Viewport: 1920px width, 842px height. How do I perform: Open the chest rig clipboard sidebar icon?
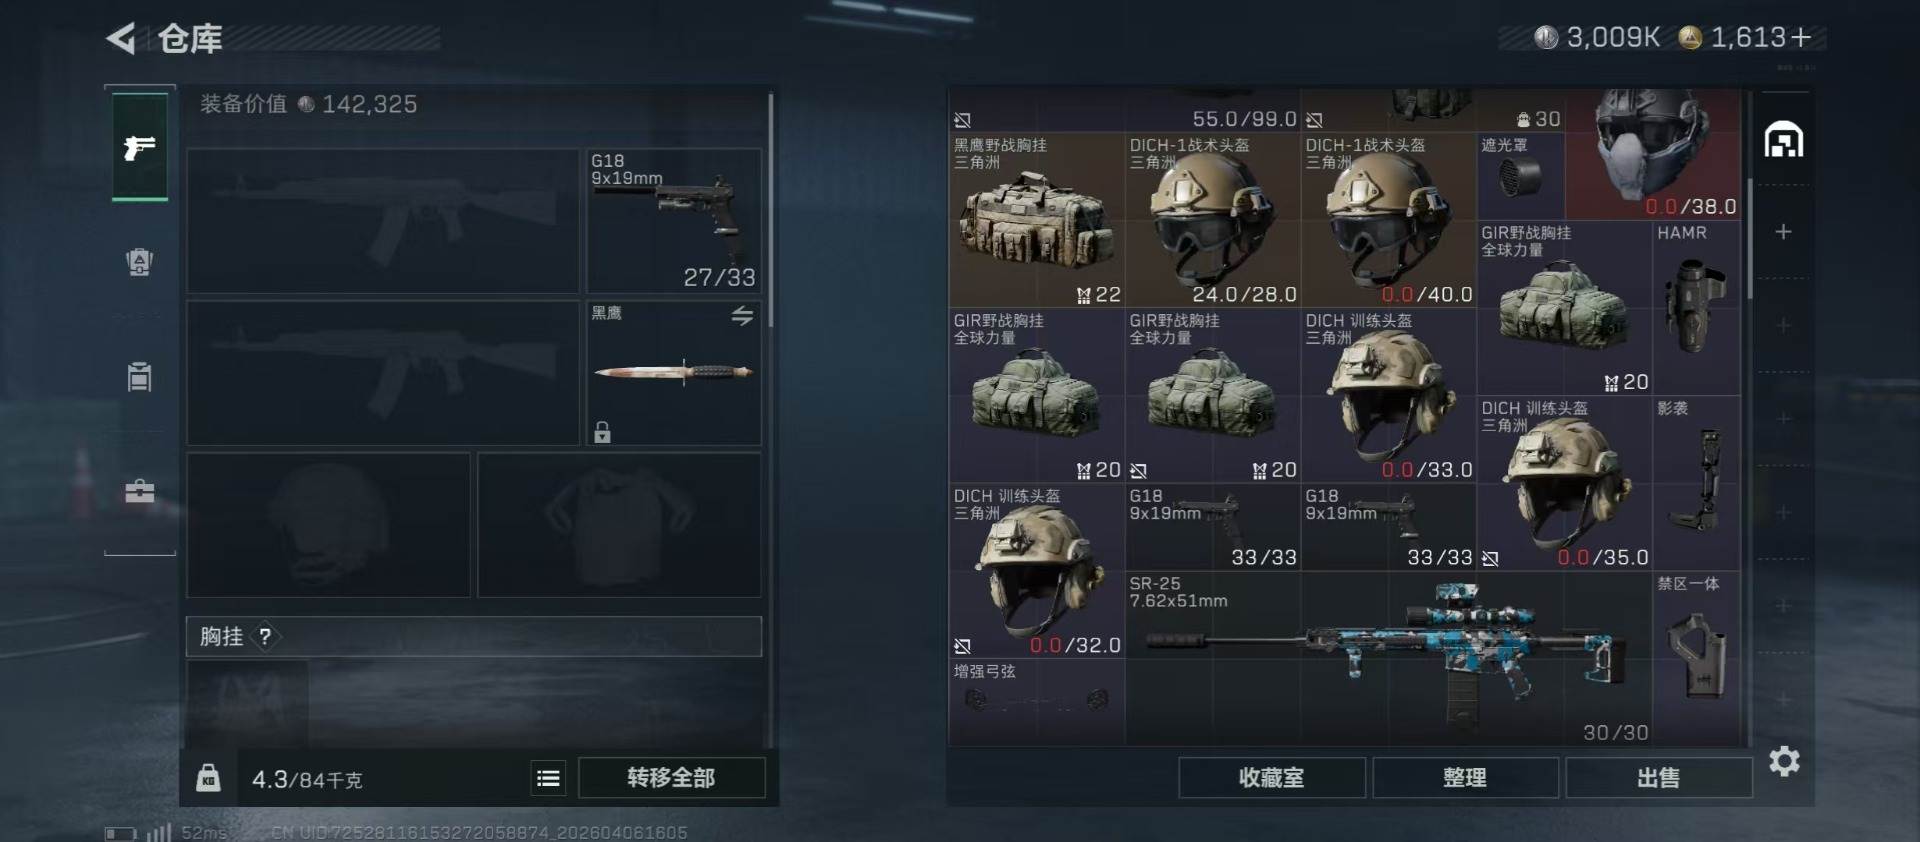coord(140,377)
